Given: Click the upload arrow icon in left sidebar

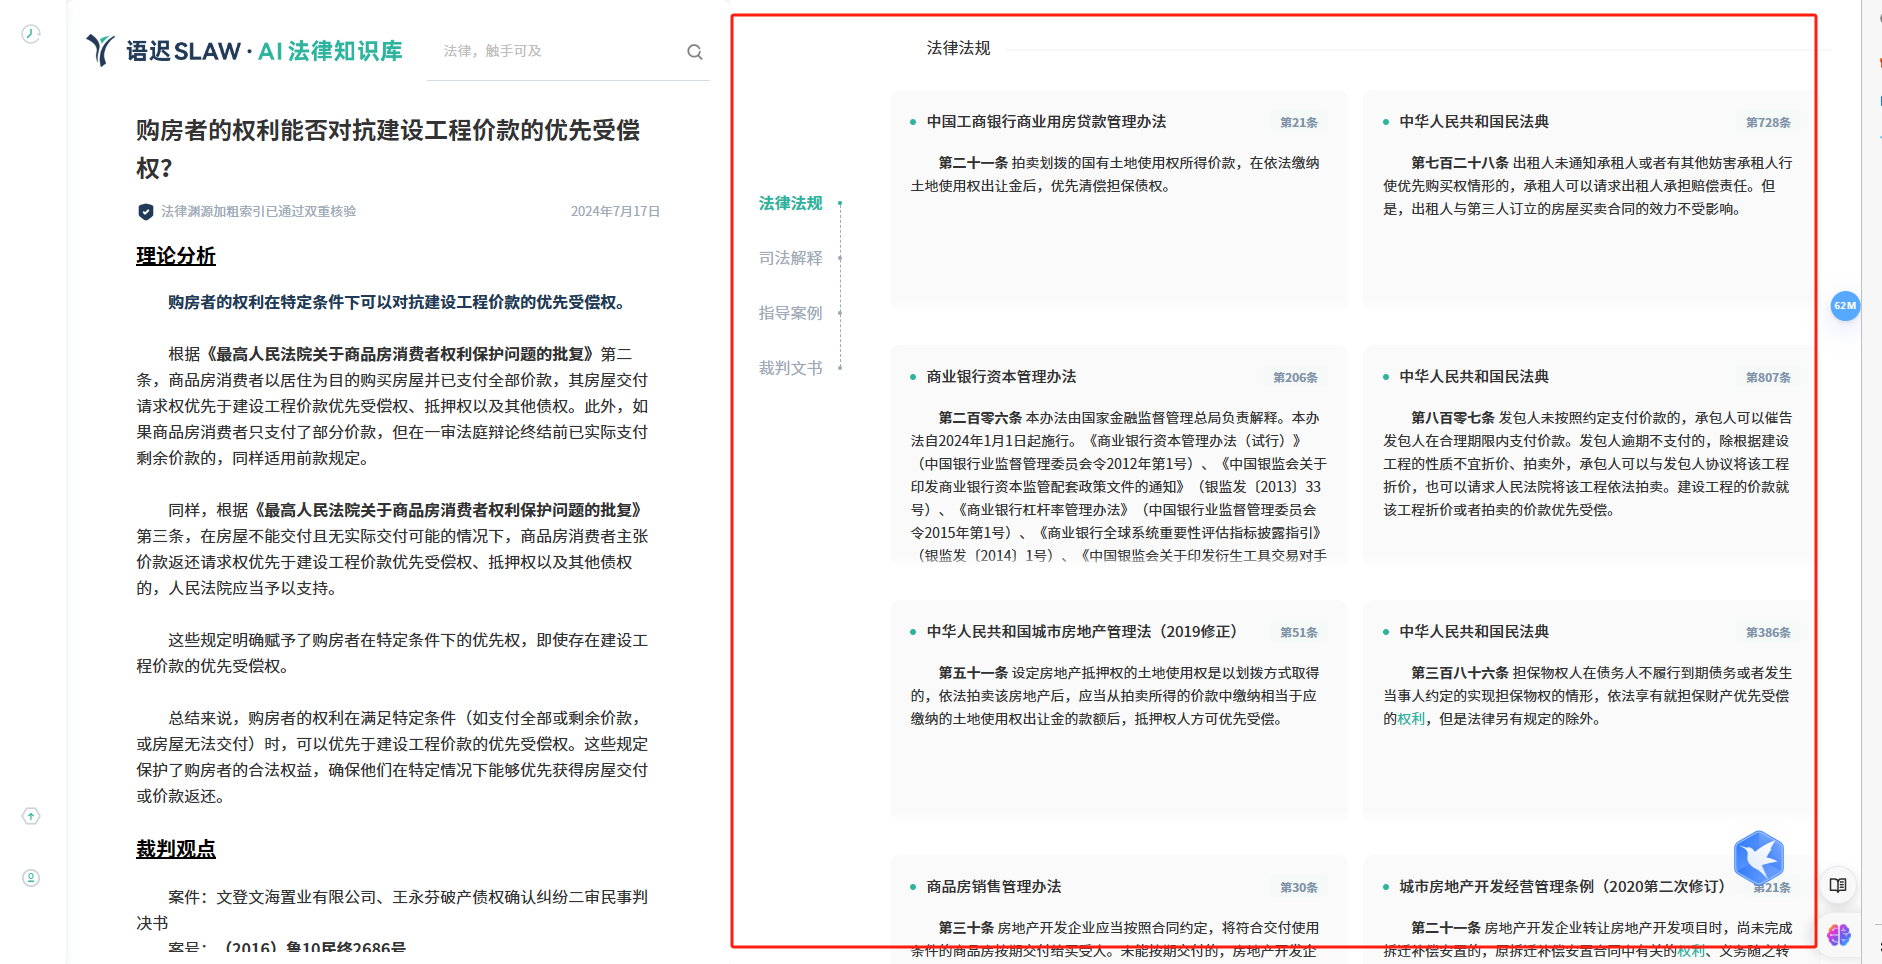Looking at the screenshot, I should tap(31, 816).
